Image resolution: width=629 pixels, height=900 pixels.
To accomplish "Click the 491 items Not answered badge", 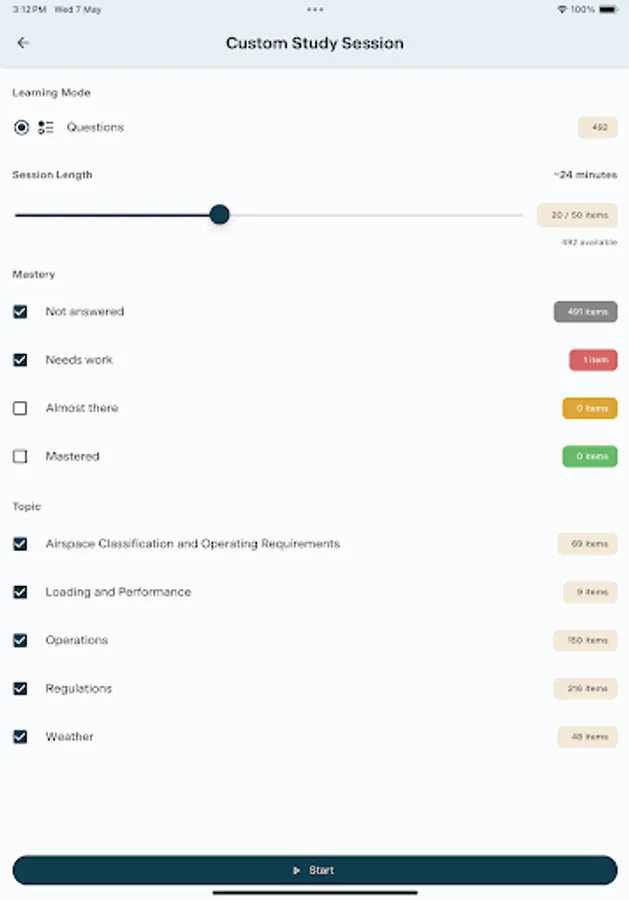I will pyautogui.click(x=585, y=312).
